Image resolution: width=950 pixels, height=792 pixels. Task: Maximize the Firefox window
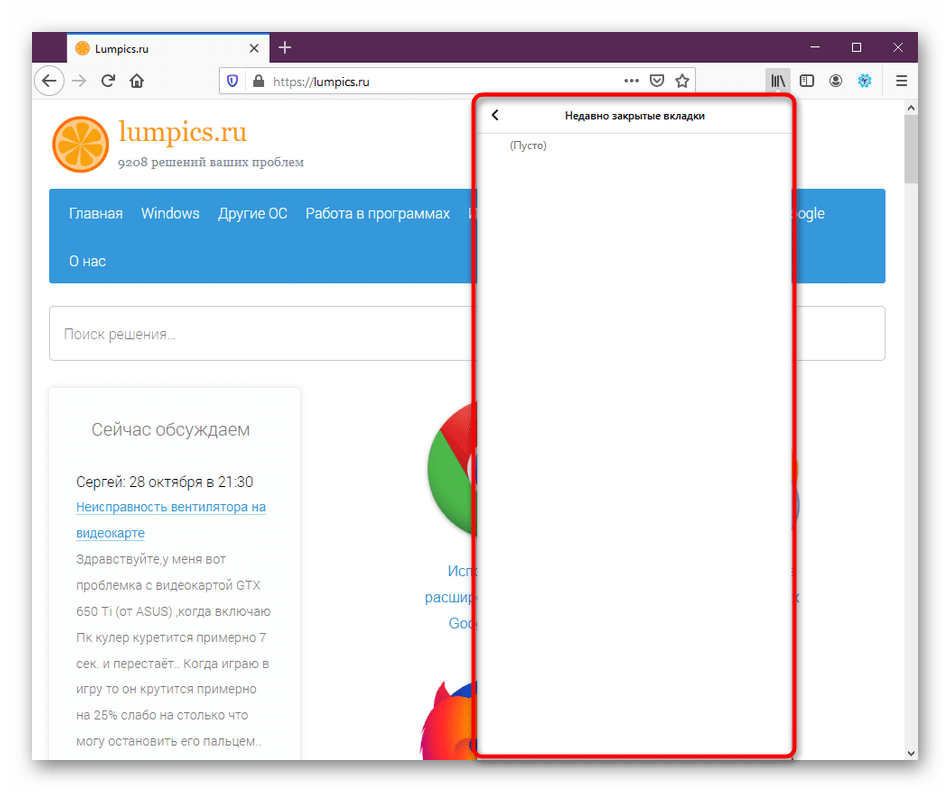[x=856, y=47]
